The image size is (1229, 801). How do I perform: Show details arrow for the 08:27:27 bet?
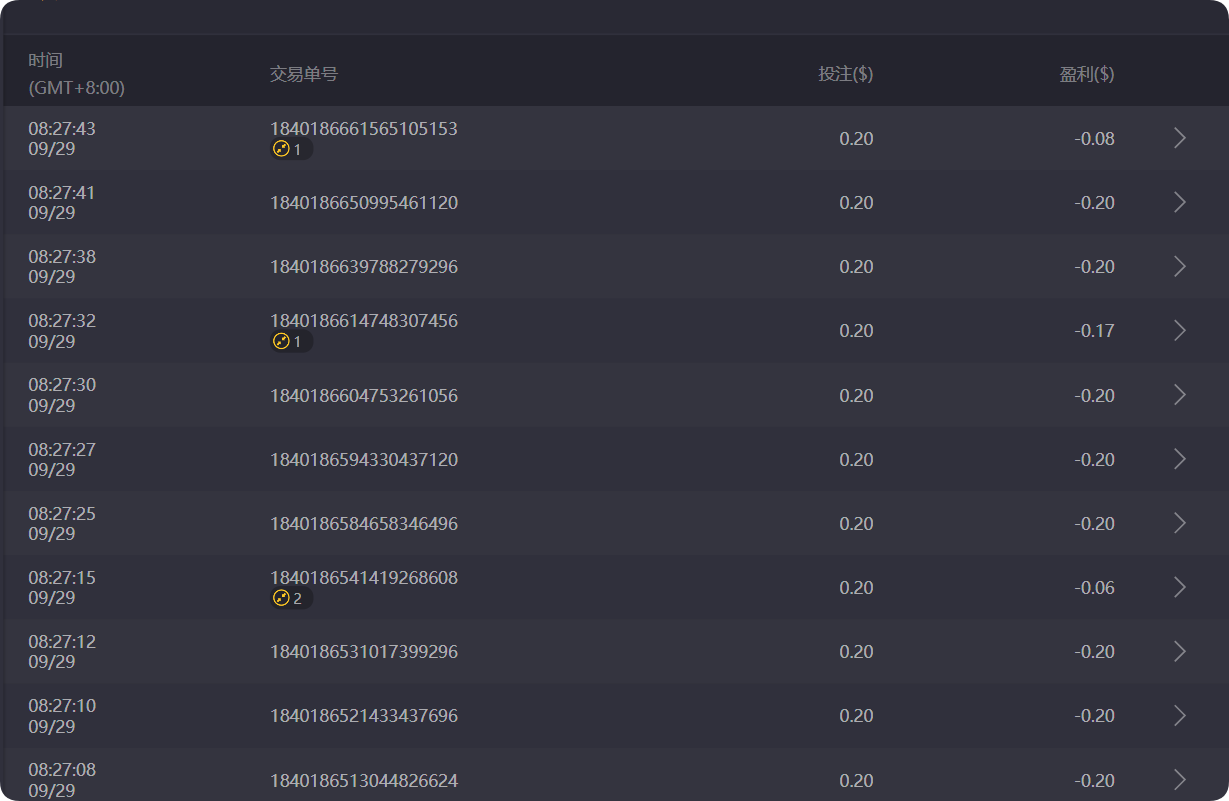pyautogui.click(x=1180, y=459)
